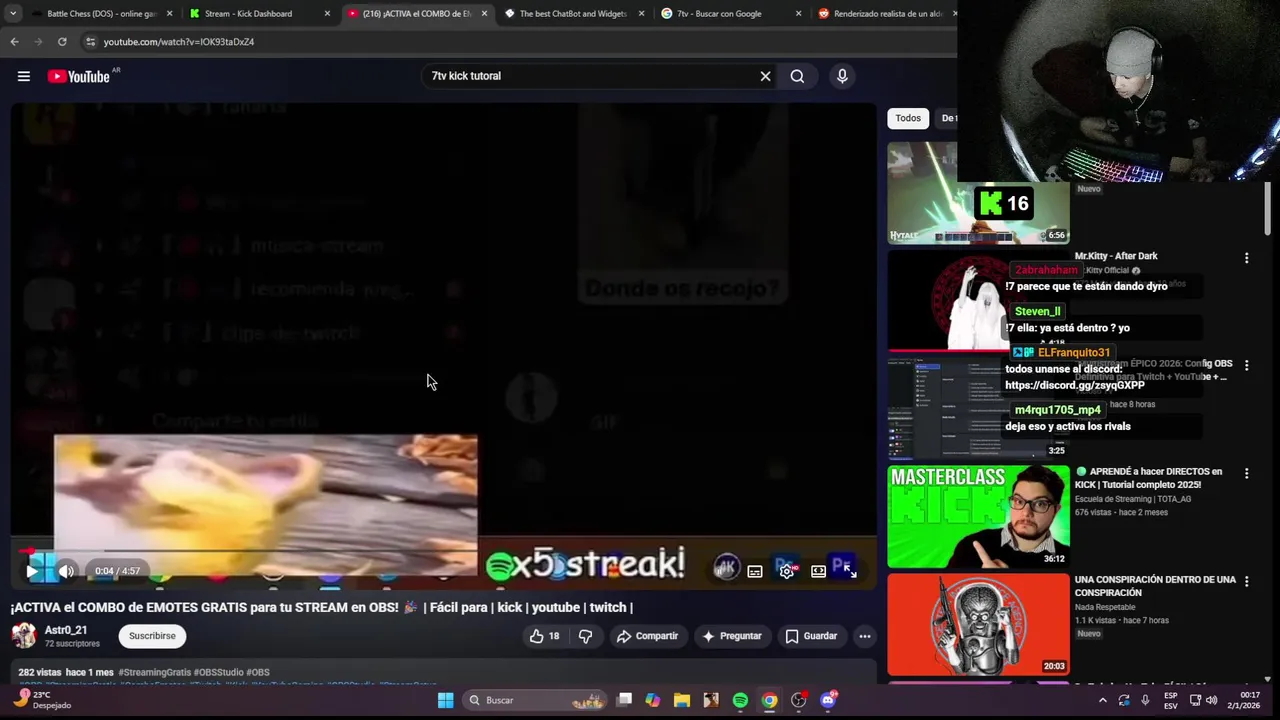Click the youtube.com address bar URL
This screenshot has height=720, width=1280.
coord(179,42)
